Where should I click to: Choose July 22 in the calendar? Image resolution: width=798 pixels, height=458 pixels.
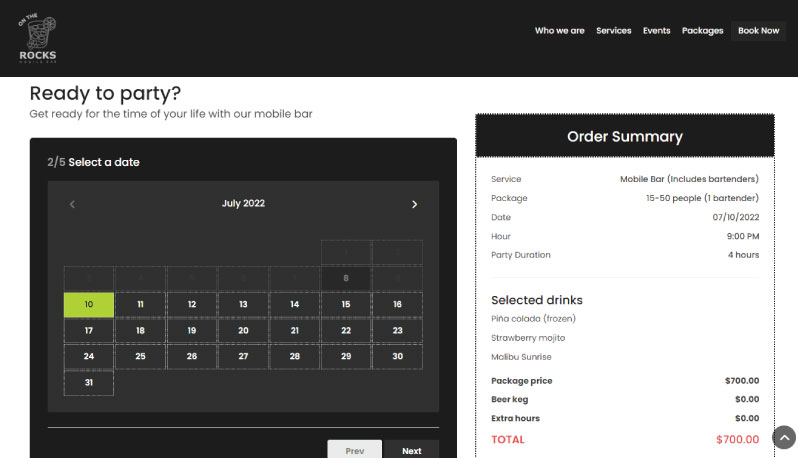[346, 331]
